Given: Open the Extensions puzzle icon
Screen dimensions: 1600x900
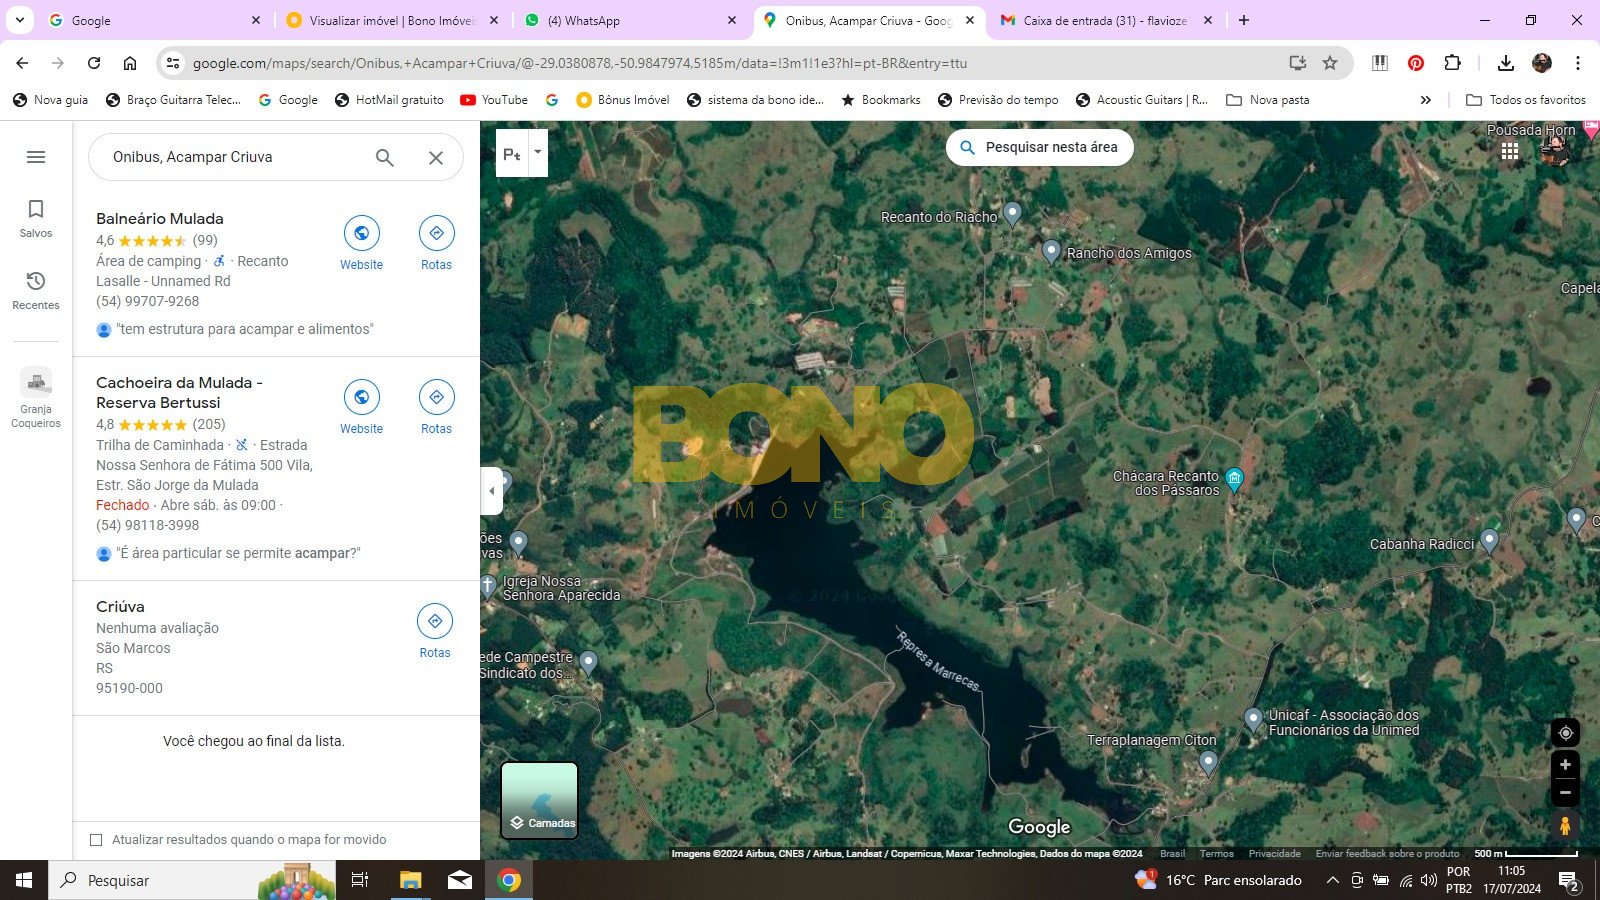Looking at the screenshot, I should (x=1453, y=63).
